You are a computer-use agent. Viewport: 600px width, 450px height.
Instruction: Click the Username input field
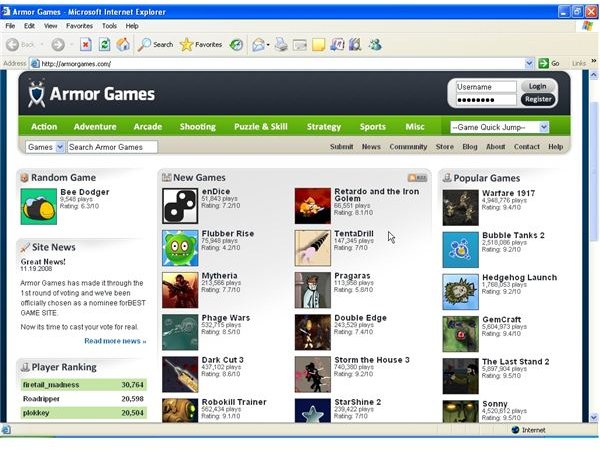pos(486,87)
